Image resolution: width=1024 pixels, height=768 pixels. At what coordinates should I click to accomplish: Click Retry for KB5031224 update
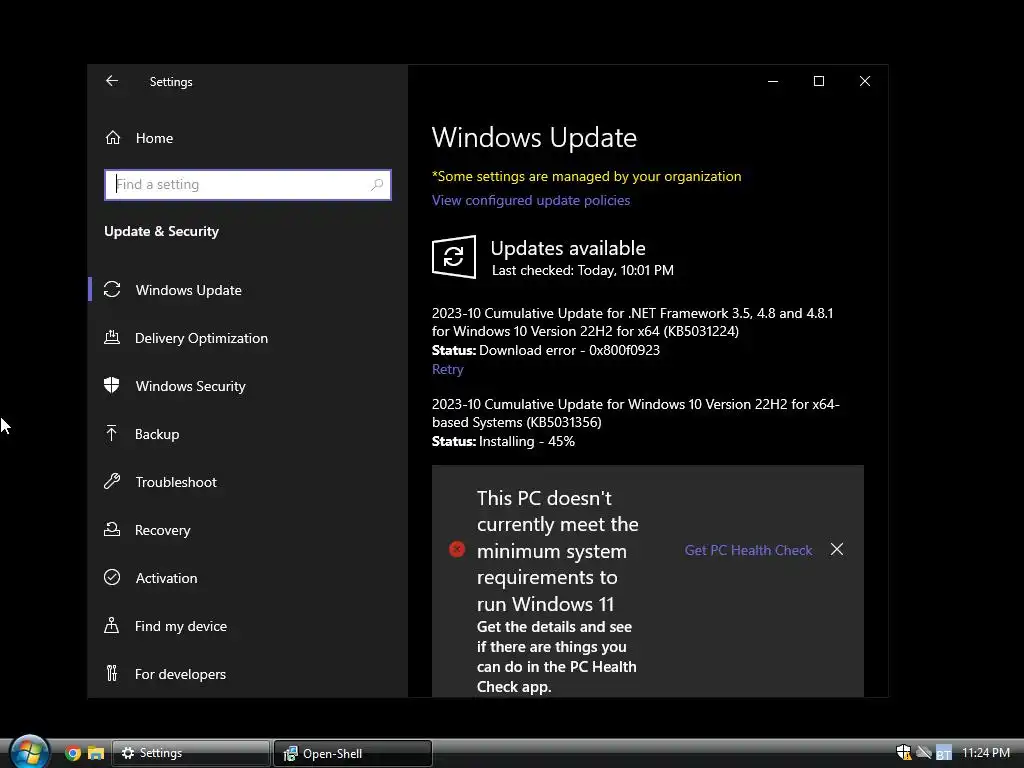click(447, 370)
